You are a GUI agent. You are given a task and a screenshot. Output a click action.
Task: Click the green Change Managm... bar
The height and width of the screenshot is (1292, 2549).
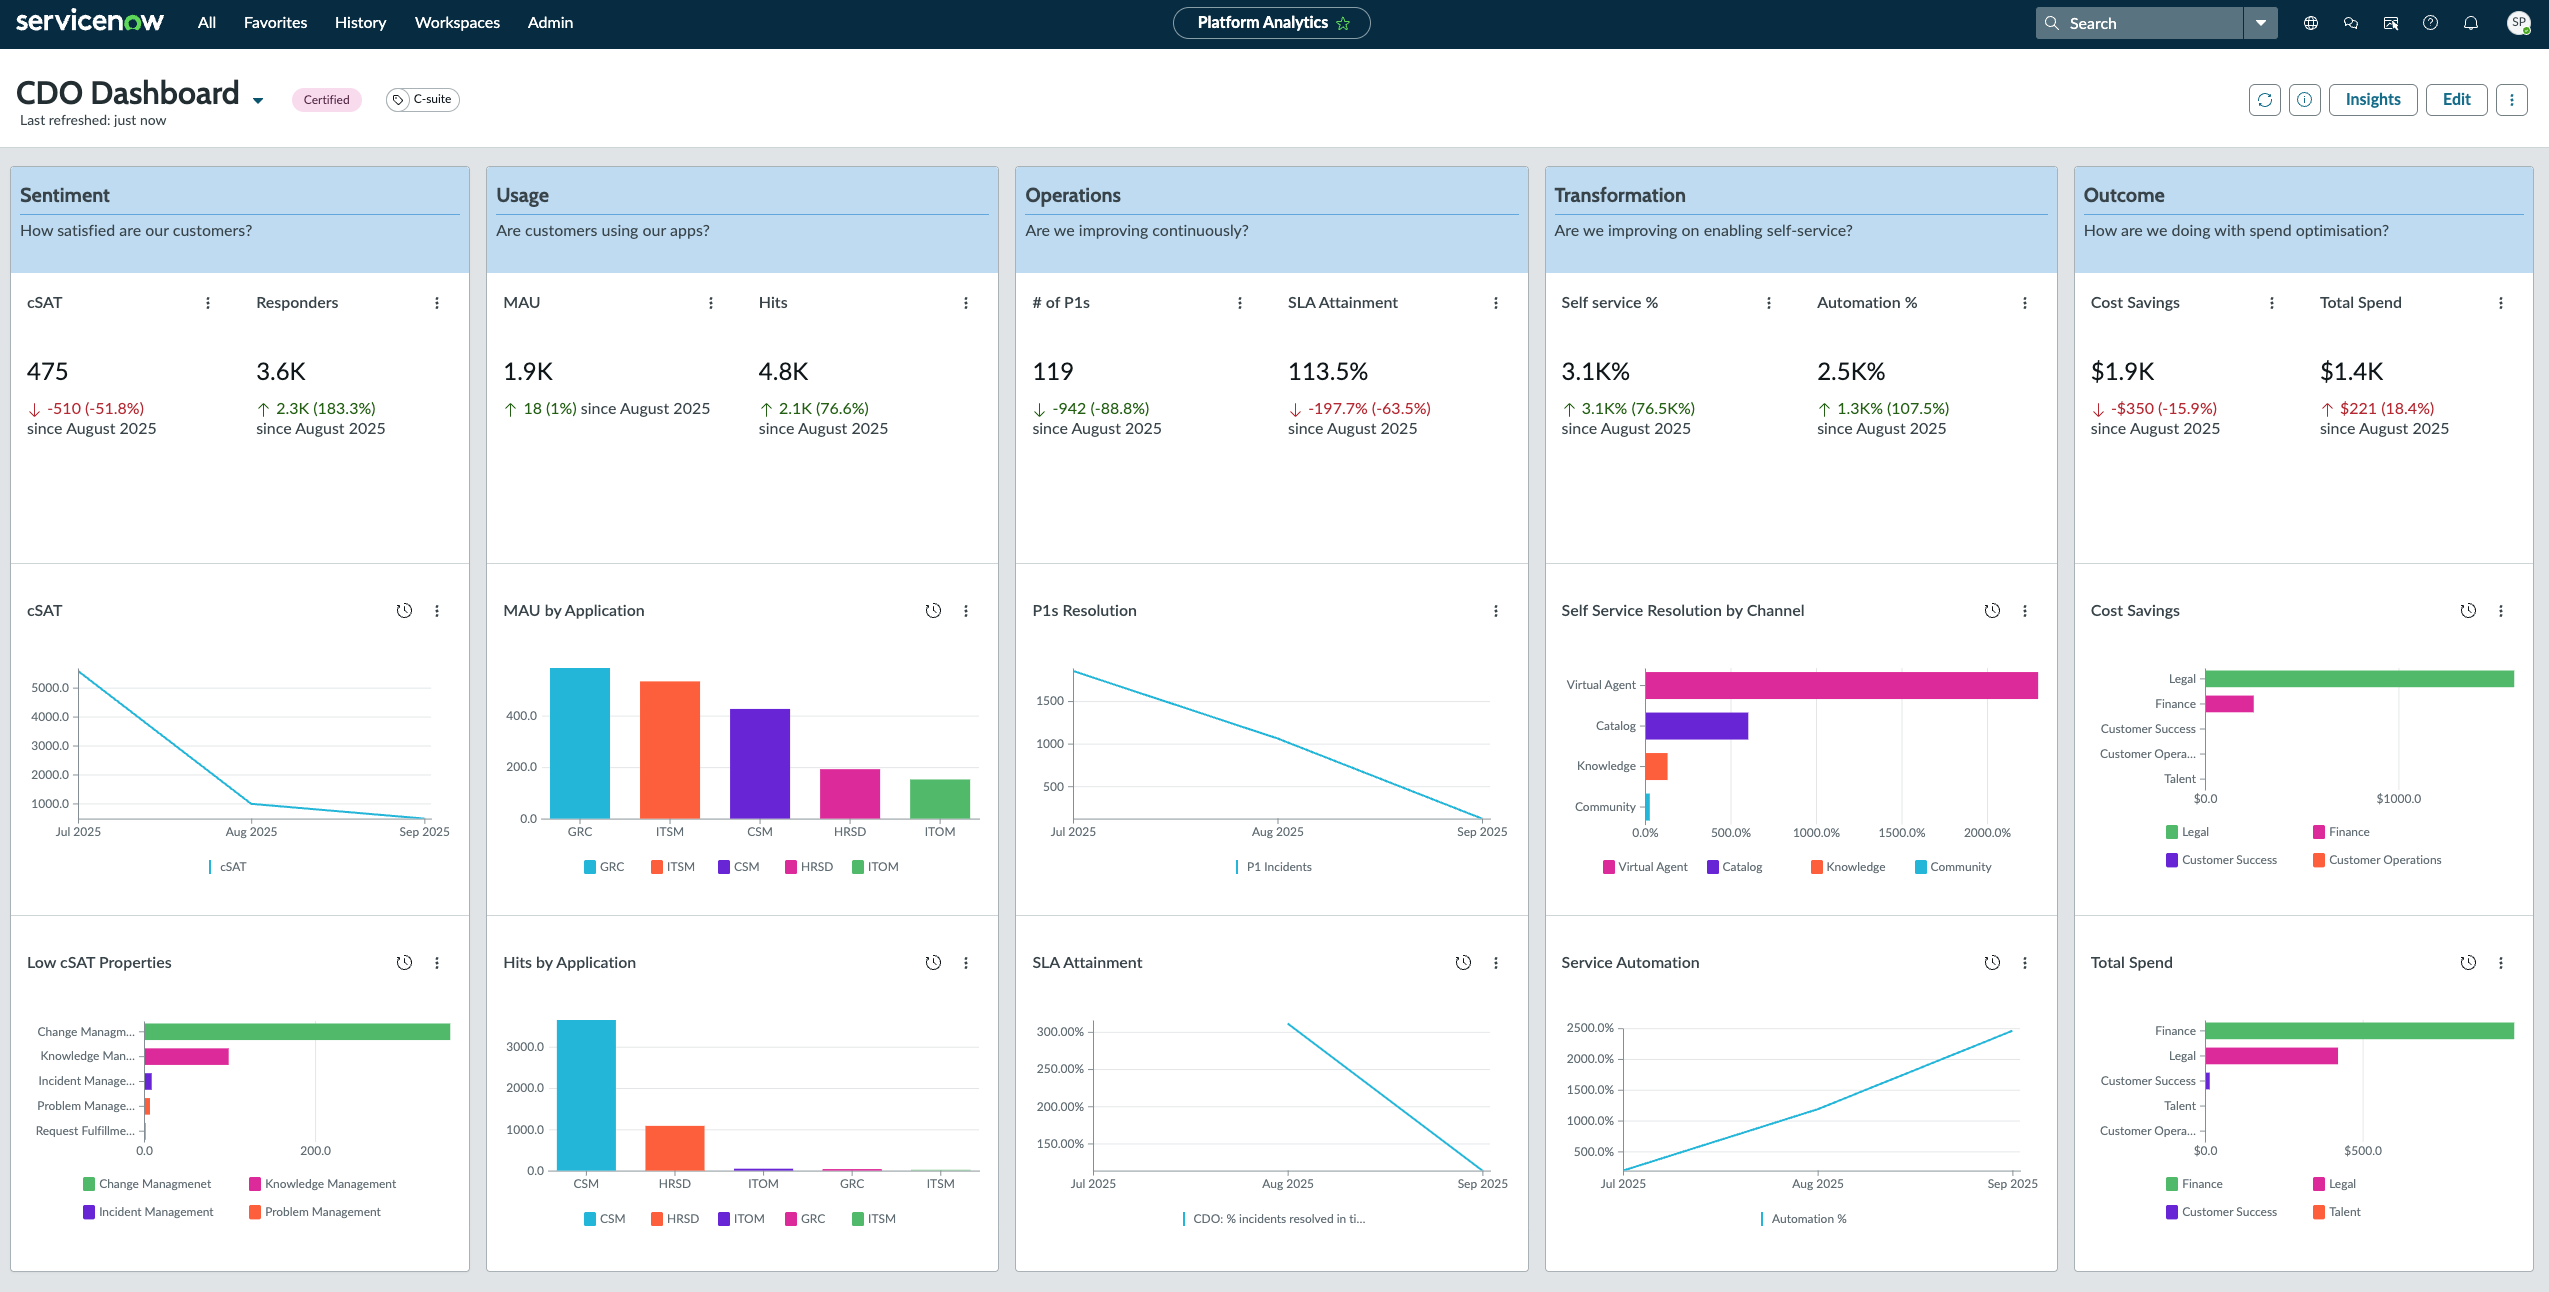click(x=297, y=1032)
